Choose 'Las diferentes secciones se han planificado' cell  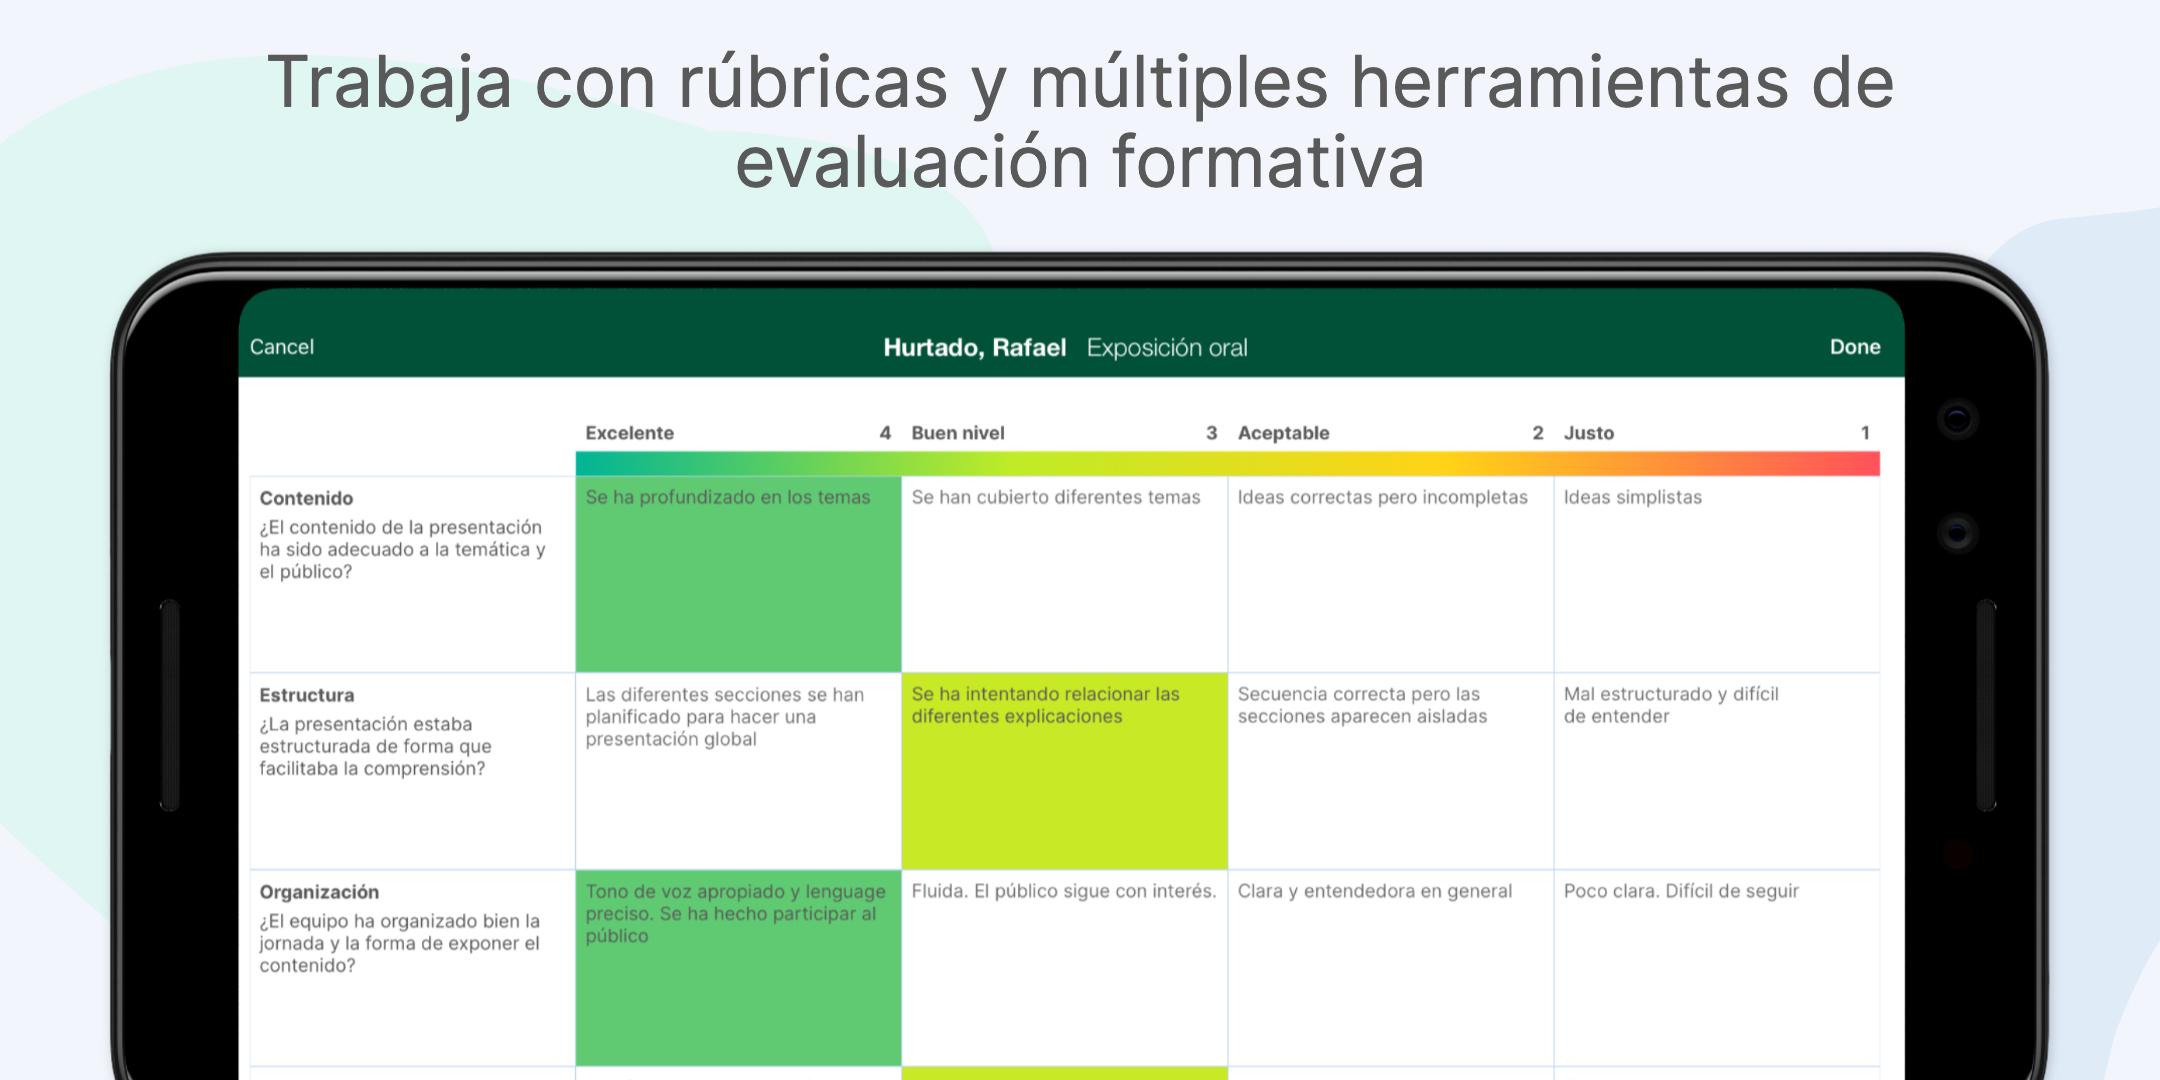tap(738, 771)
